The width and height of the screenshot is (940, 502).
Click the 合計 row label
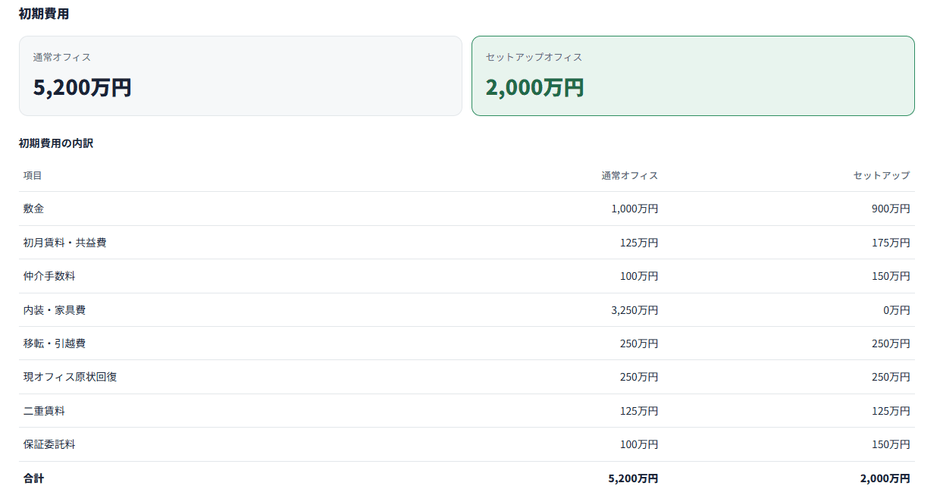(x=34, y=479)
